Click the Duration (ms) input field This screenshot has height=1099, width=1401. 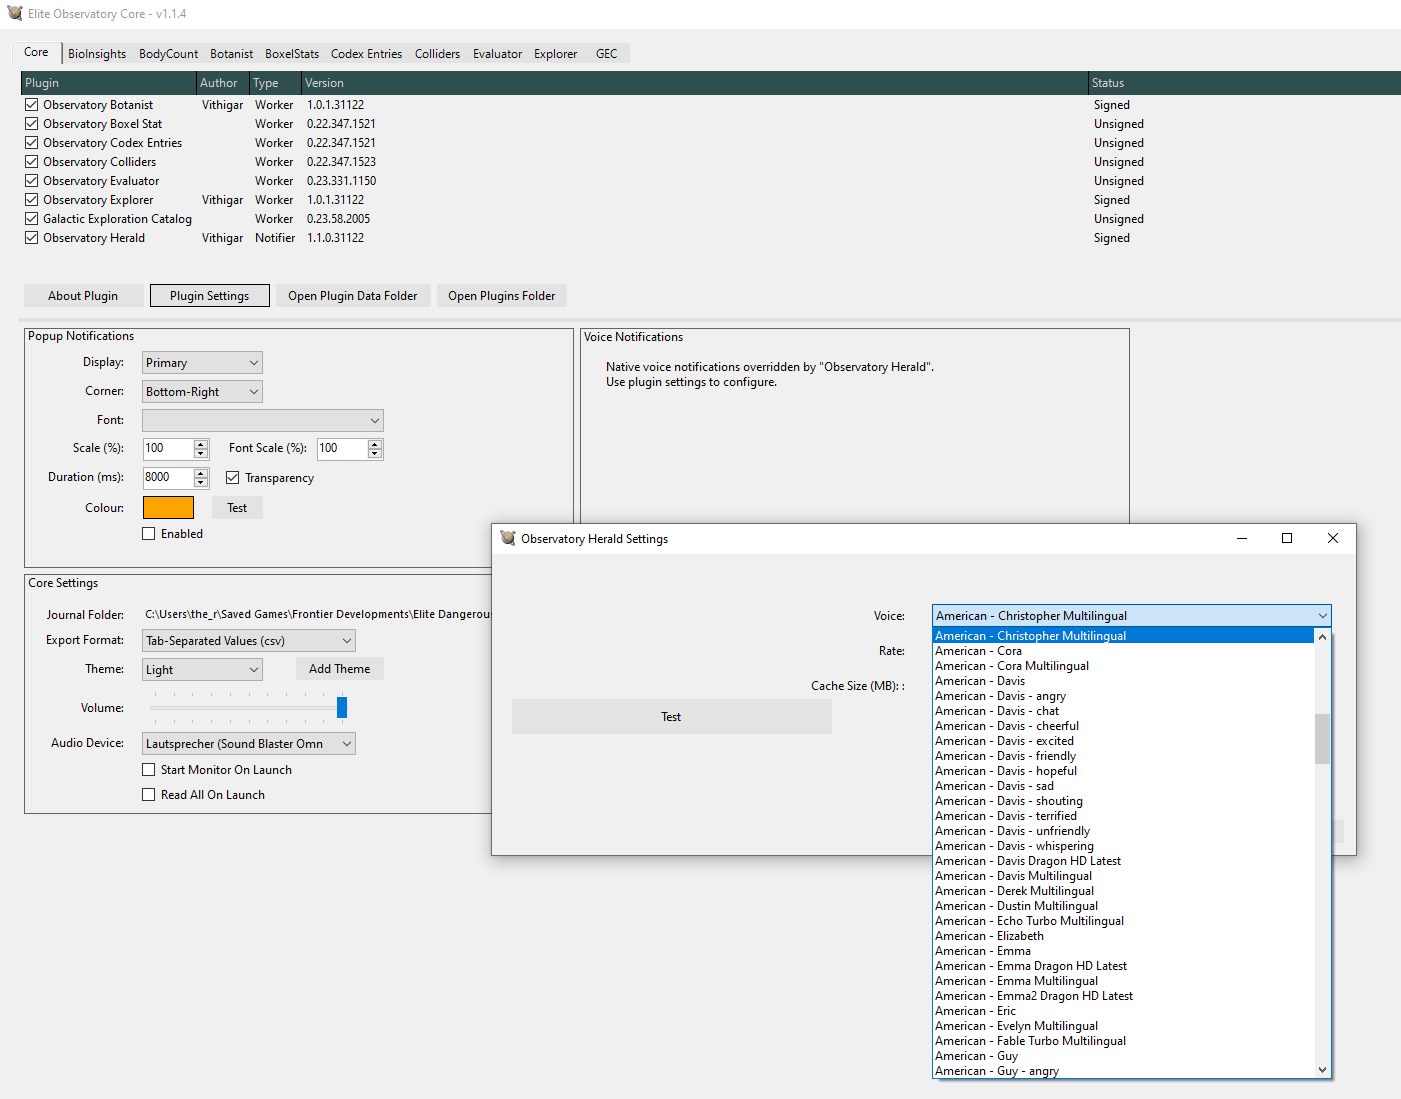pos(168,478)
